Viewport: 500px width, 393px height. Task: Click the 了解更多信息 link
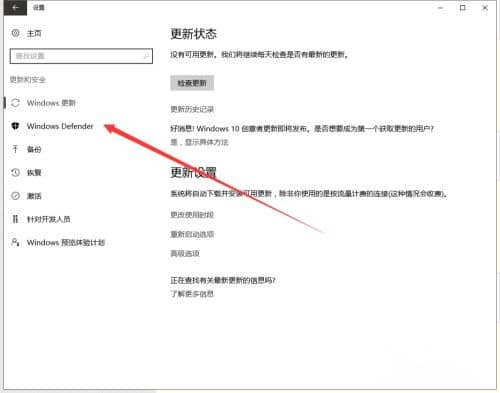(x=192, y=294)
